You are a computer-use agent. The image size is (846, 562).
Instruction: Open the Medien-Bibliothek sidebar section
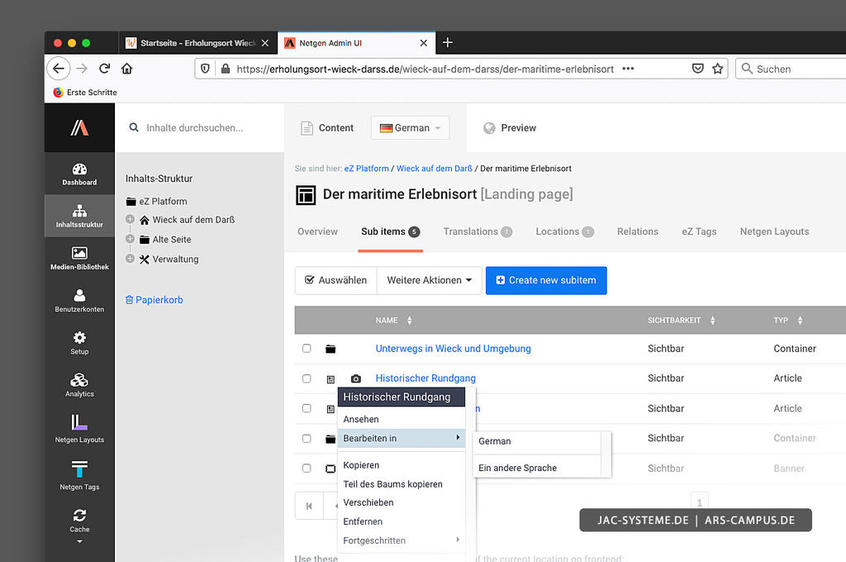tap(79, 258)
